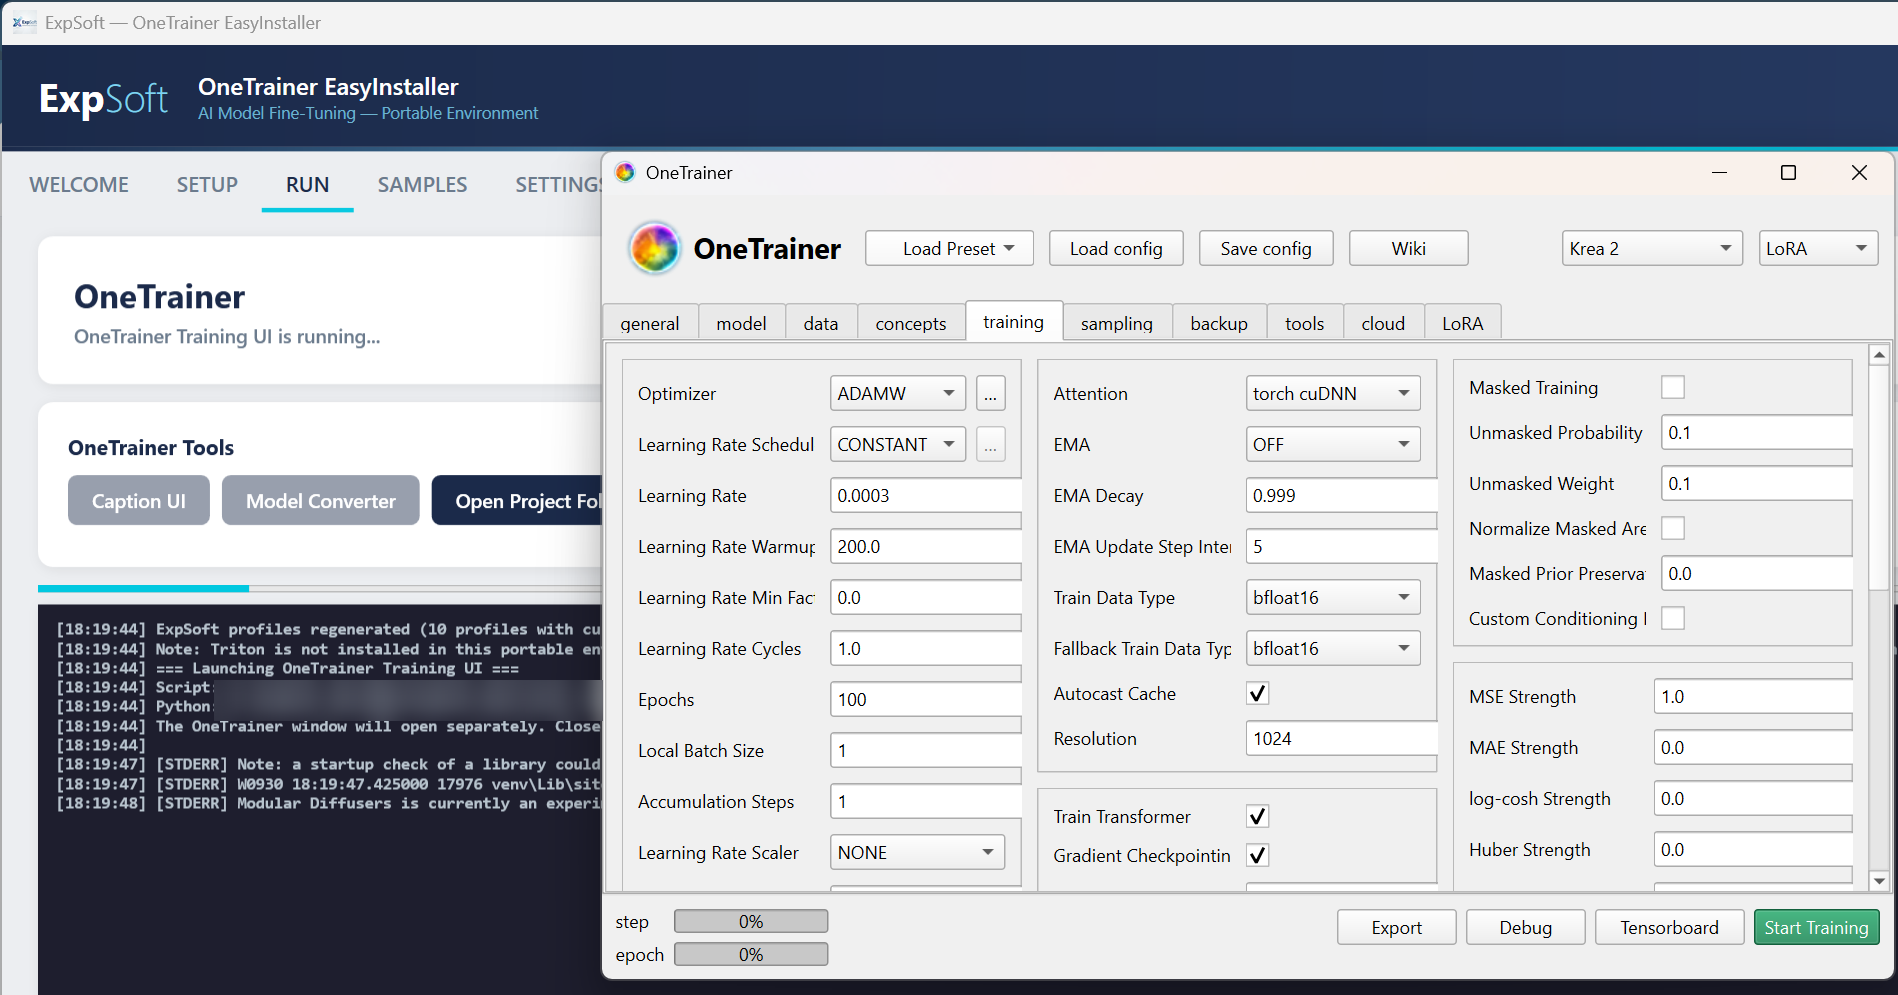Click the ExpSoft window title bar icon

[x=25, y=22]
